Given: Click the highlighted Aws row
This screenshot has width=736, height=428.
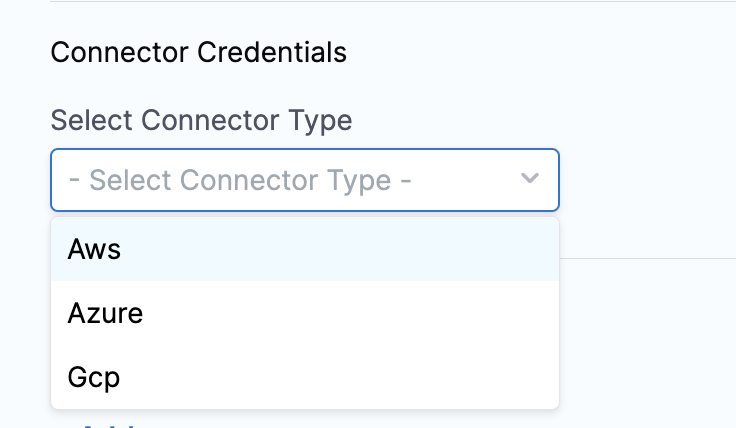Looking at the screenshot, I should pos(304,250).
